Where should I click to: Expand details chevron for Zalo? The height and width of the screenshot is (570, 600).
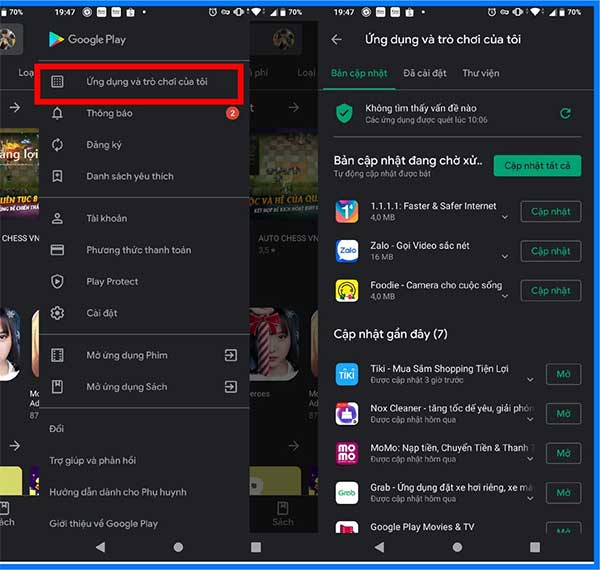click(505, 256)
